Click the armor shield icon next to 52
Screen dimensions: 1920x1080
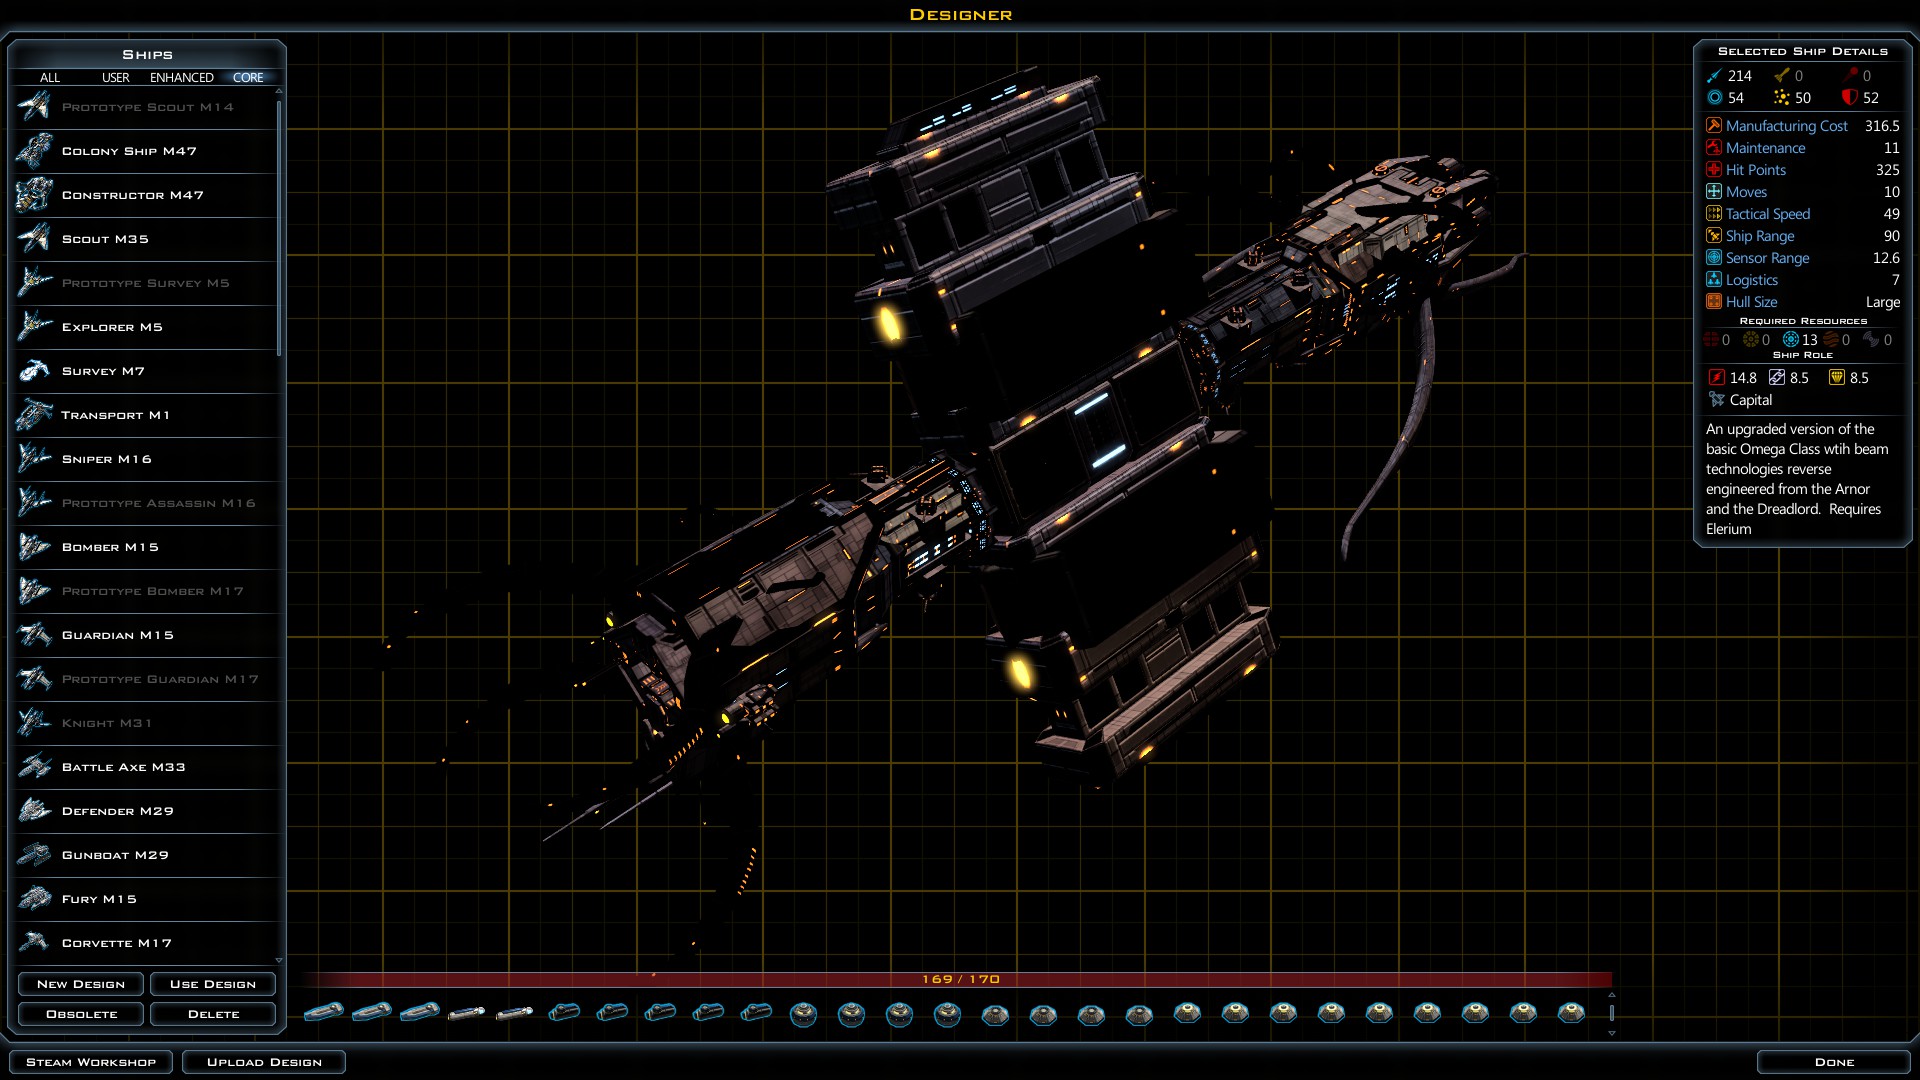click(1850, 98)
